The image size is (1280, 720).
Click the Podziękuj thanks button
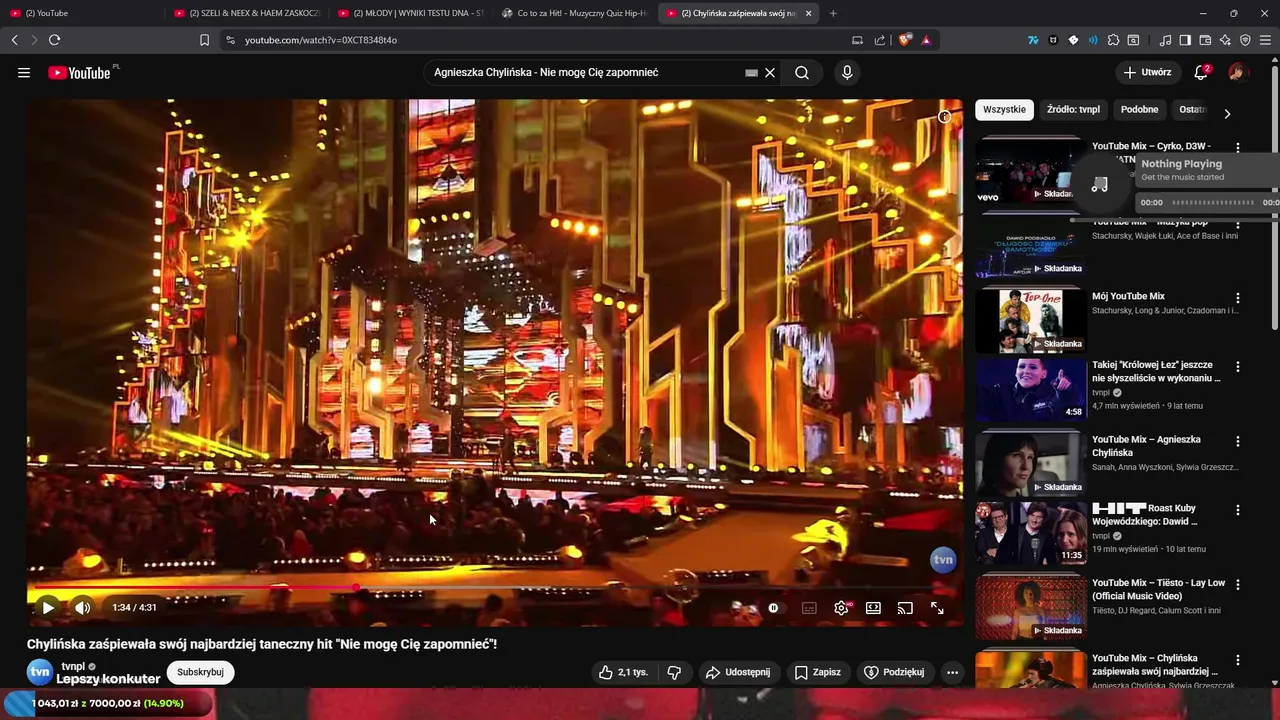click(x=894, y=672)
